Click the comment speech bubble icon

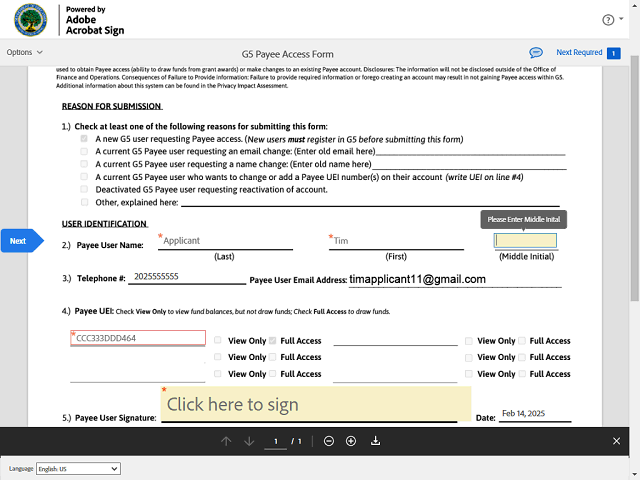click(536, 52)
